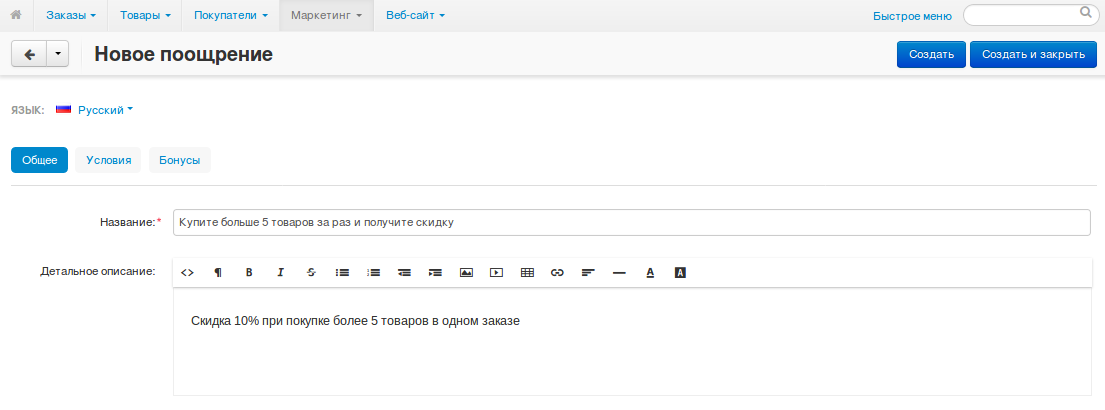Click inside the description text area
This screenshot has width=1105, height=410.
coord(631,341)
